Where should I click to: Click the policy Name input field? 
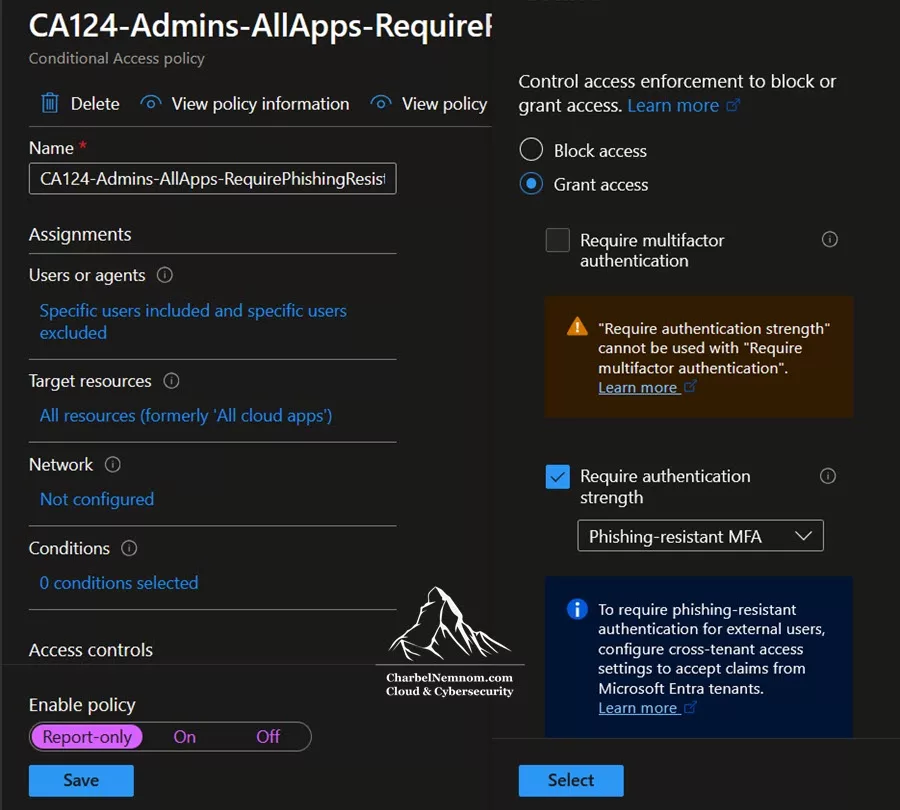212,179
